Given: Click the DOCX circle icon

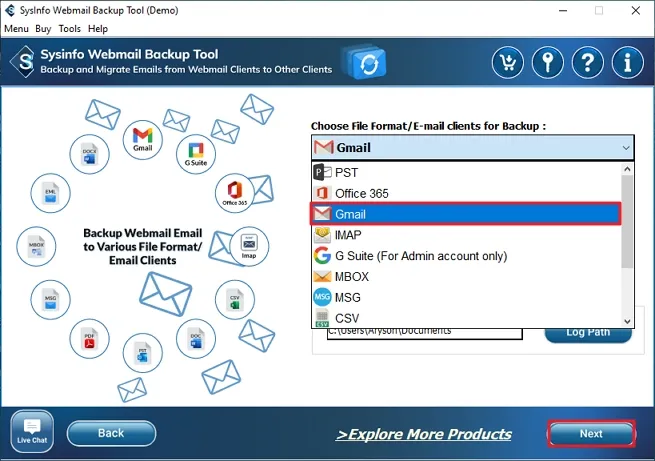Looking at the screenshot, I should click(x=89, y=154).
